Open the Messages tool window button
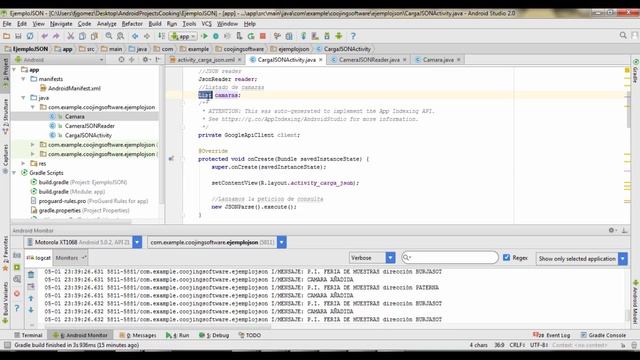This screenshot has height=360, width=640. 138,335
